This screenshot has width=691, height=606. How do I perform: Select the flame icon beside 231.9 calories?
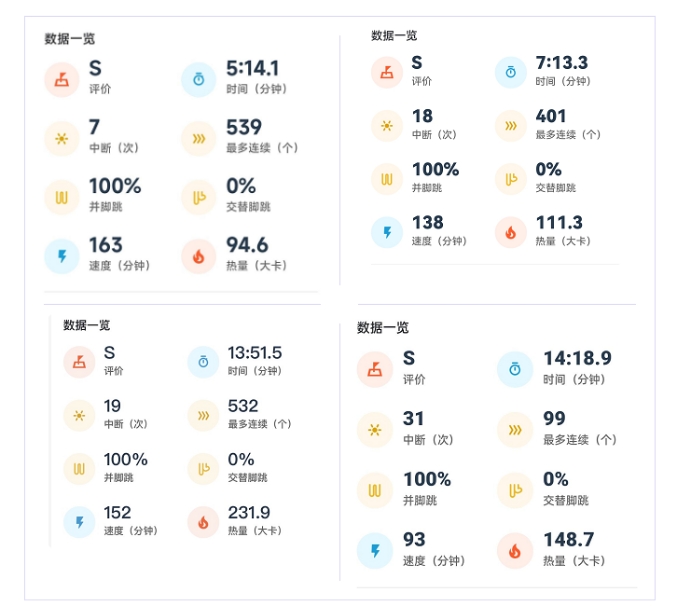point(203,522)
